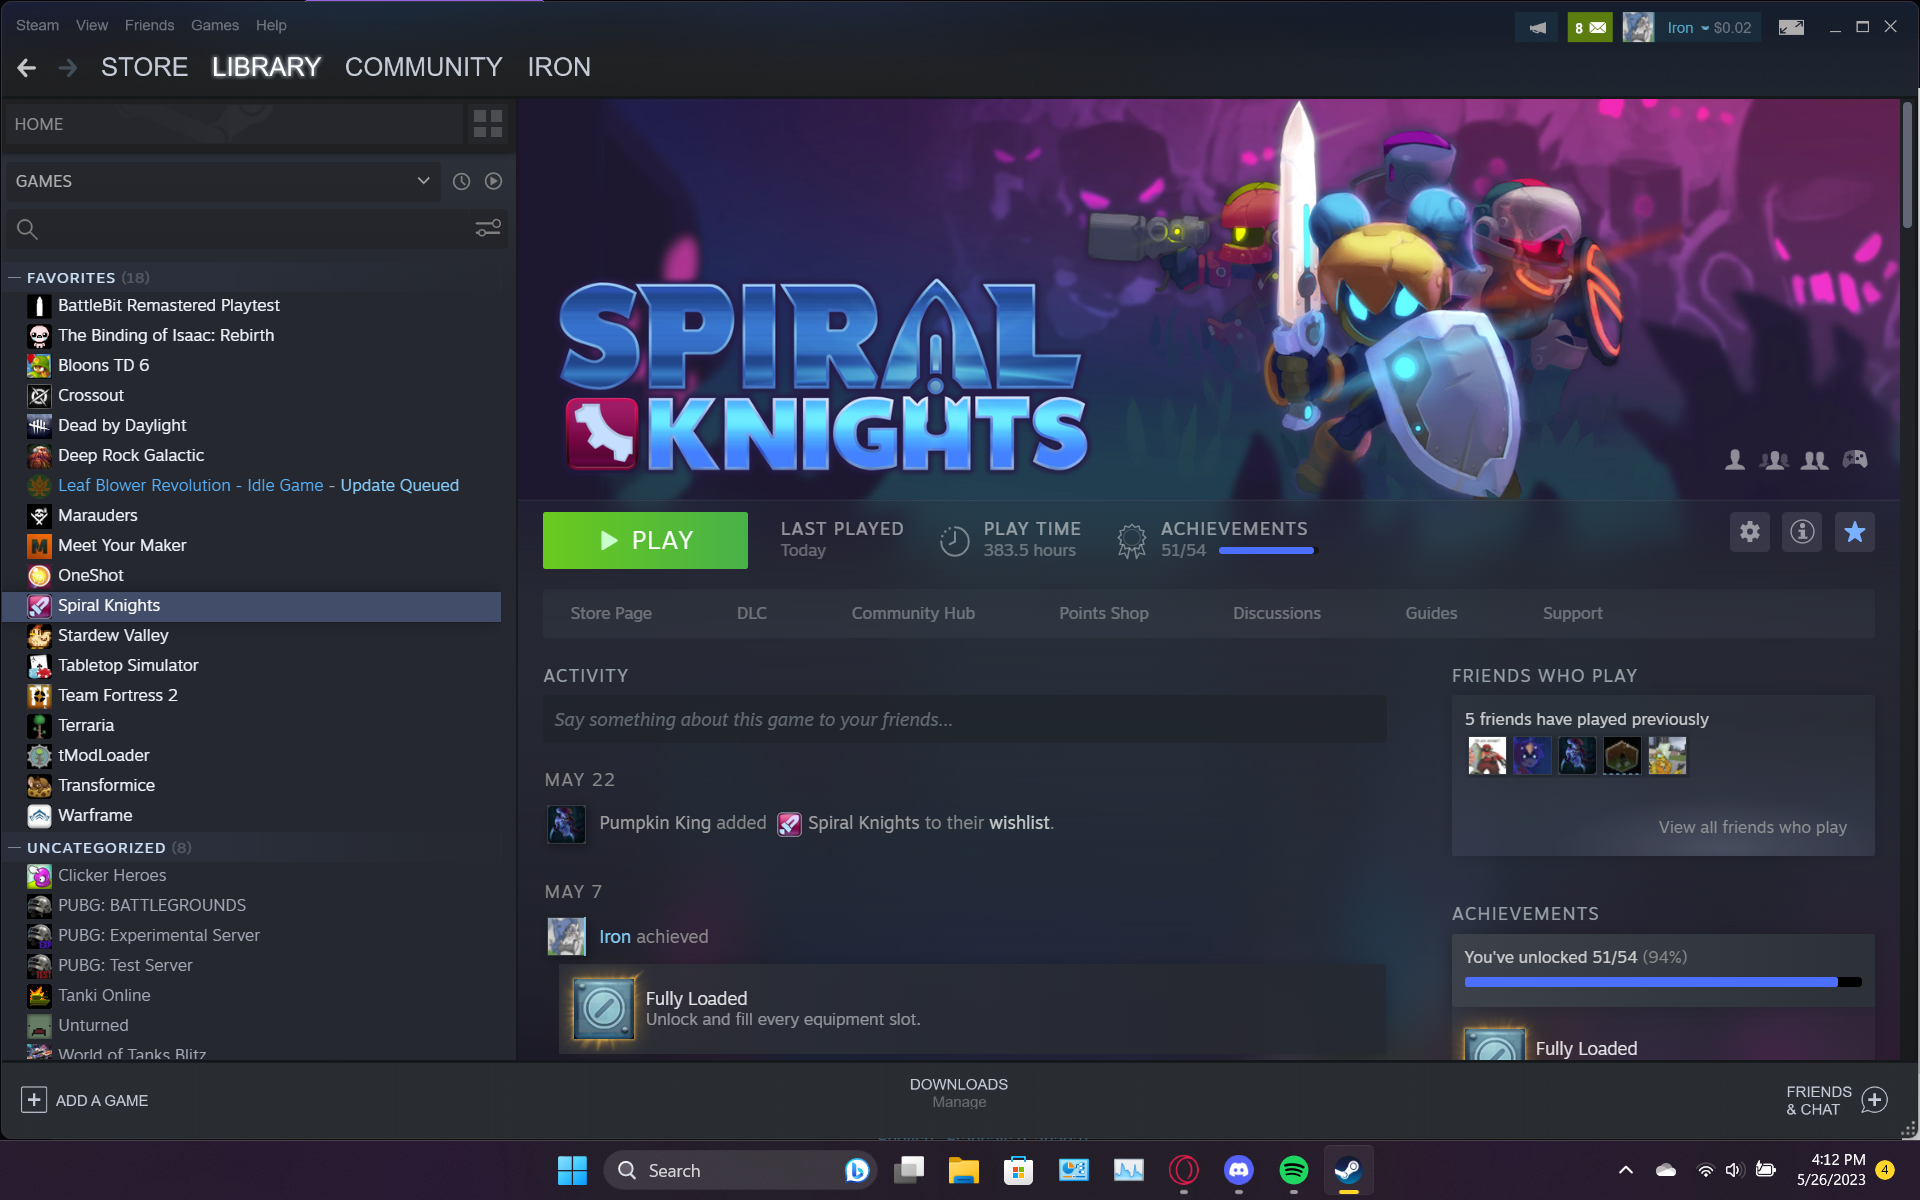Viewport: 1920px width, 1200px height.
Task: Open the Games filter dropdown
Action: (x=223, y=181)
